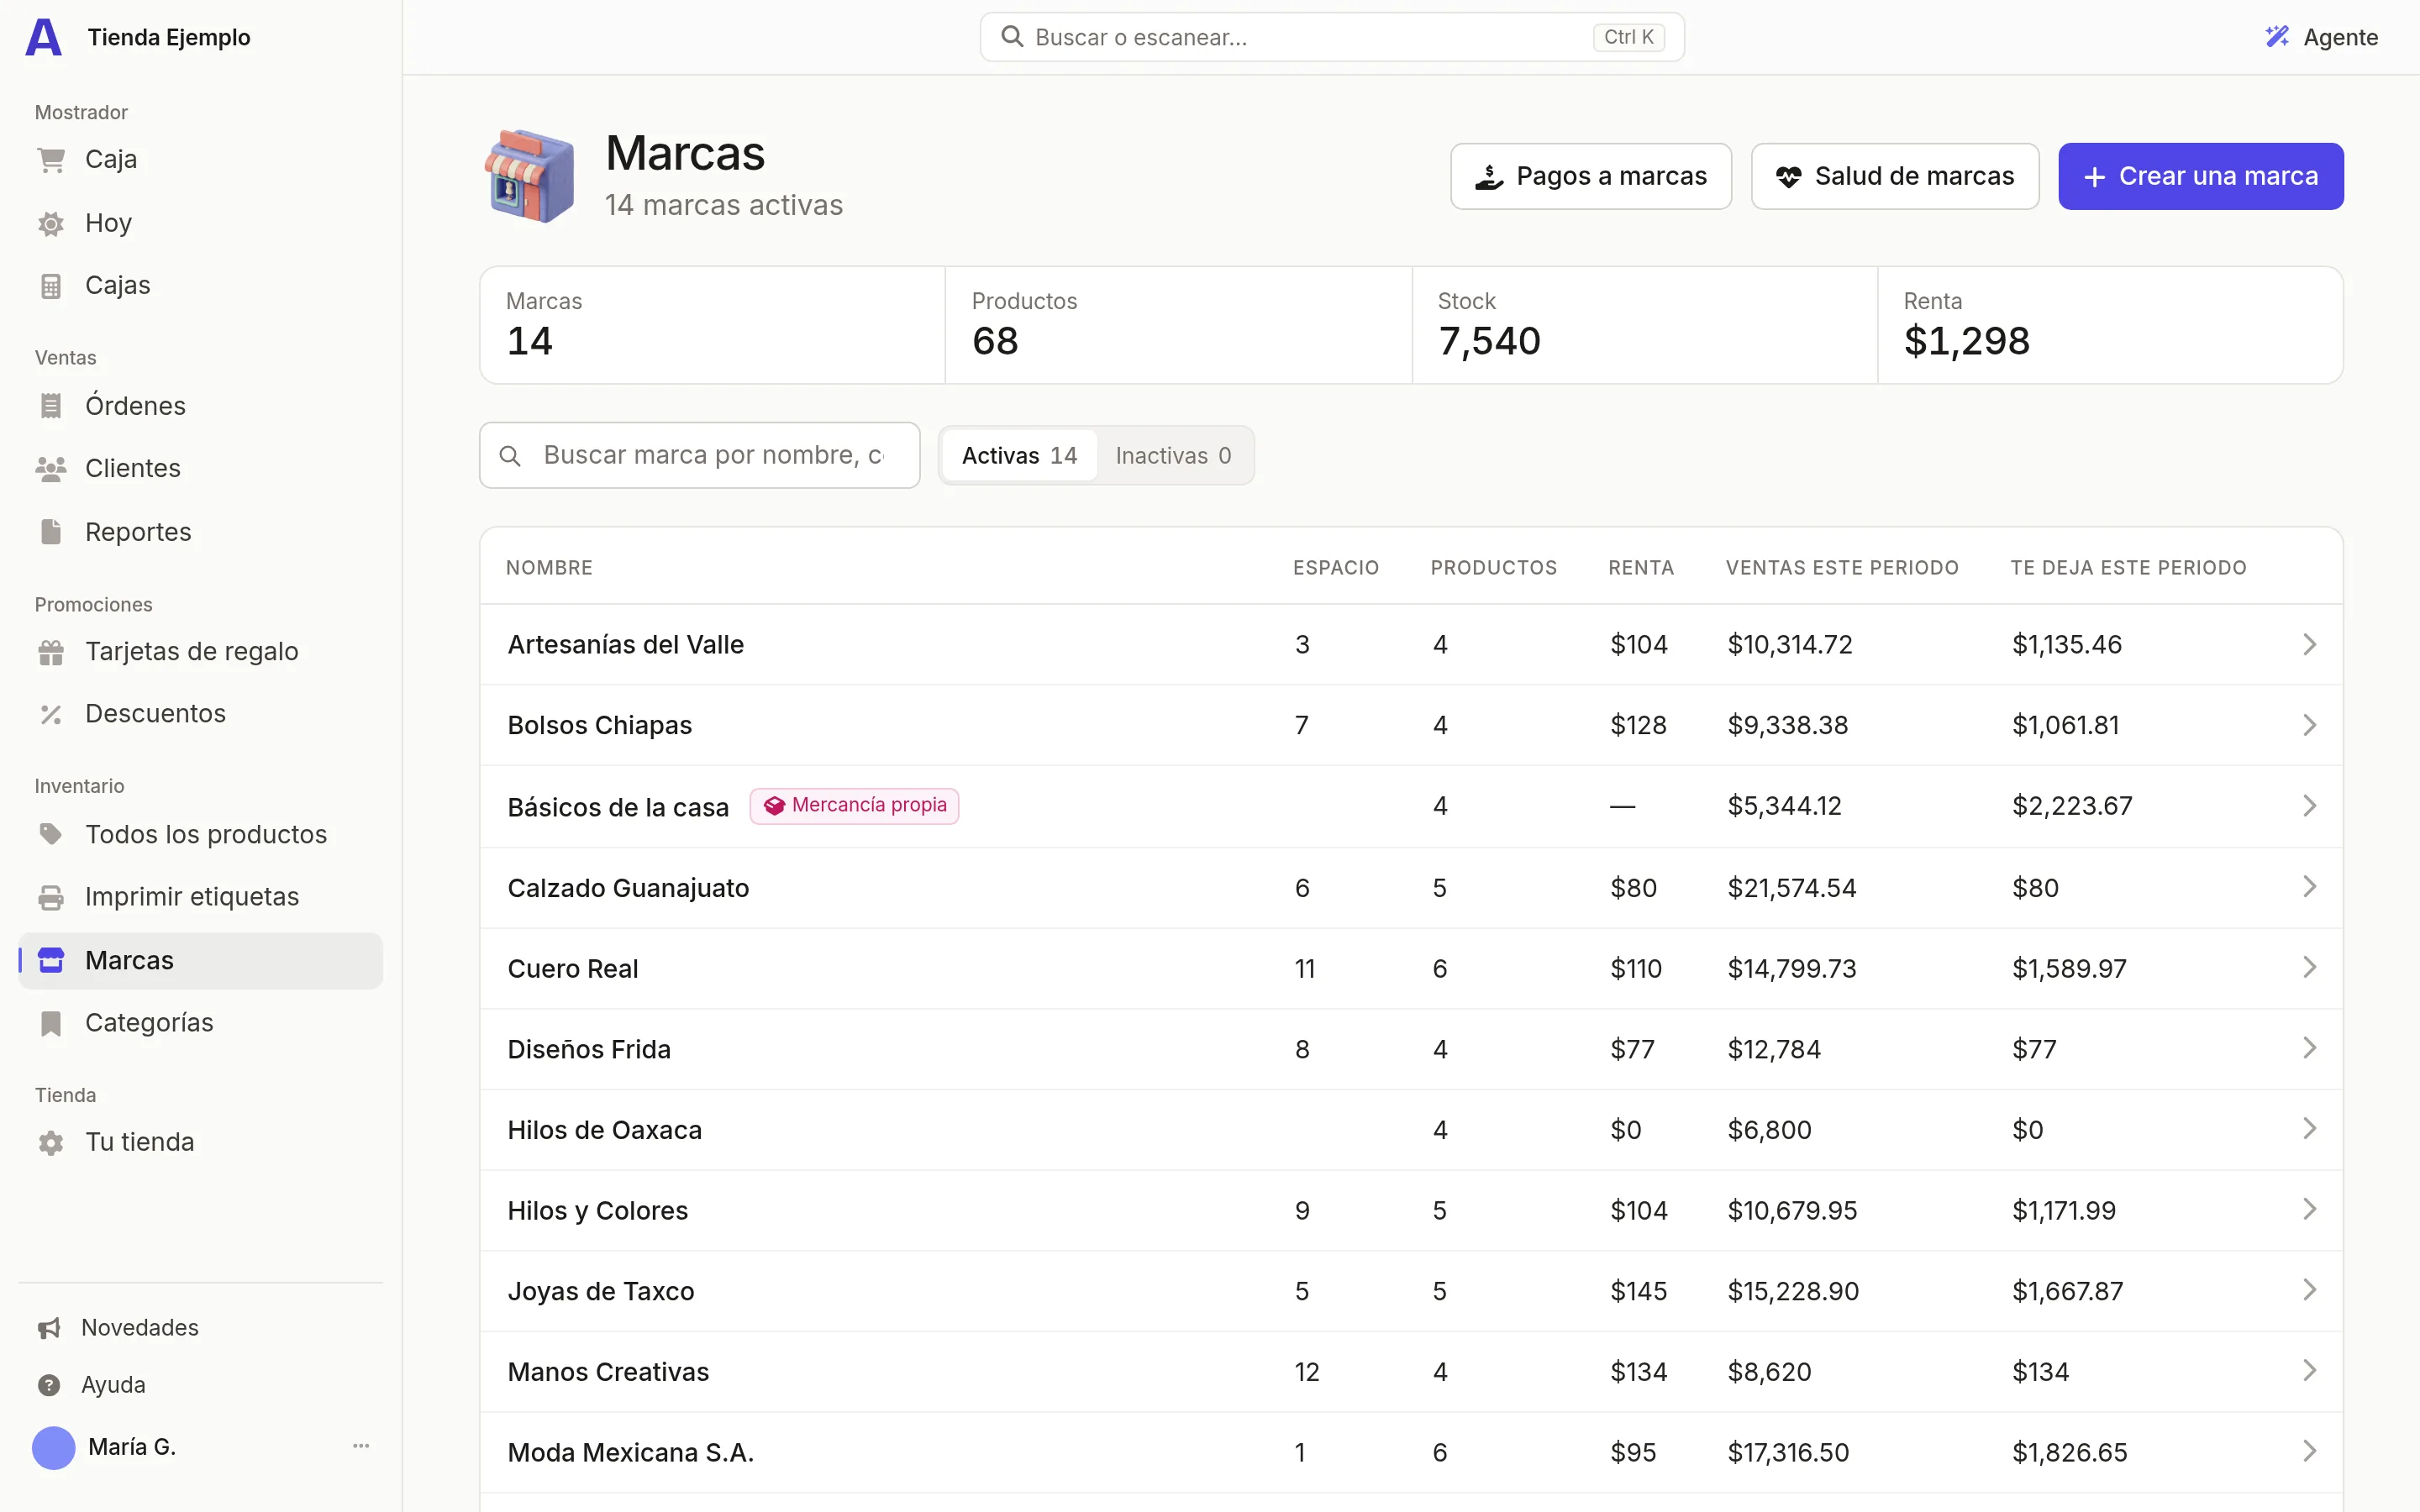Open the Todos los productos tag icon

point(51,834)
